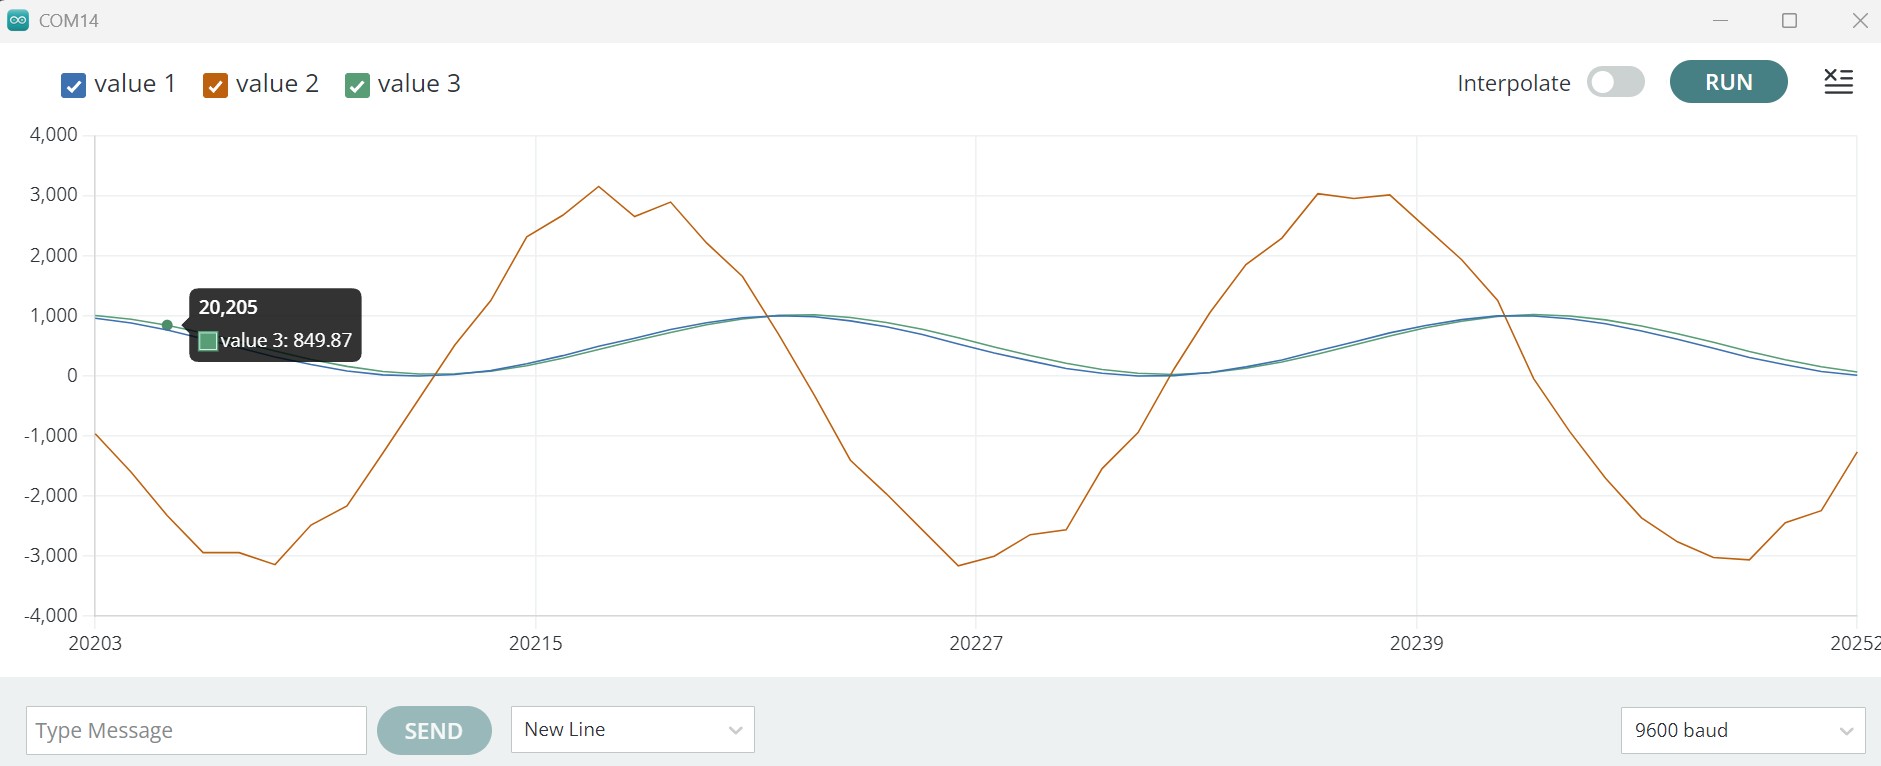Viewport: 1881px width, 766px height.
Task: Open the New Line ending dropdown
Action: (632, 730)
